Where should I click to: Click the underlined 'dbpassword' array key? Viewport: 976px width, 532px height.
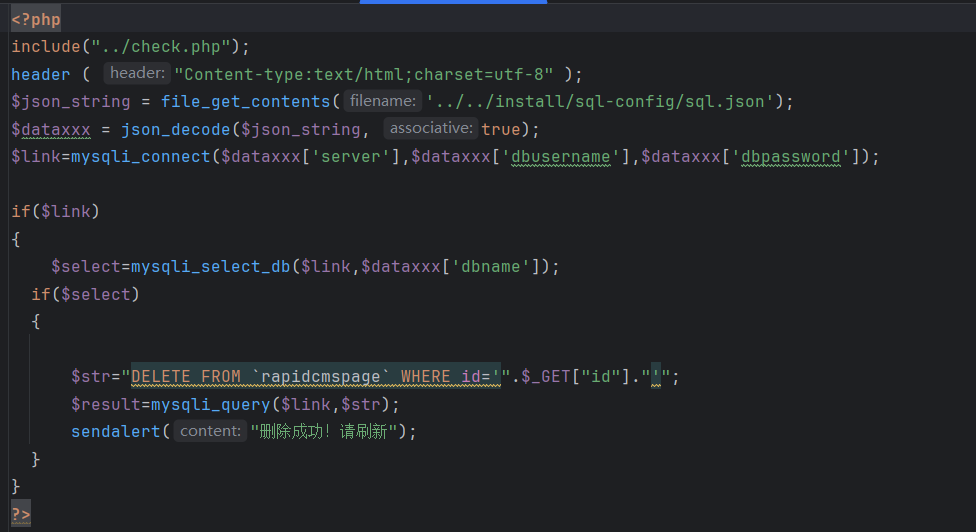(796, 156)
